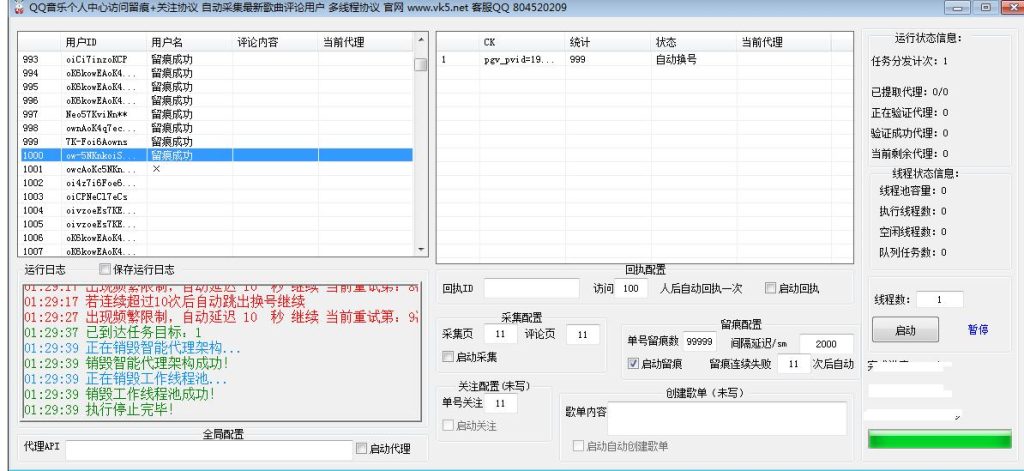Tick the 启动回执 checkbox

770,288
